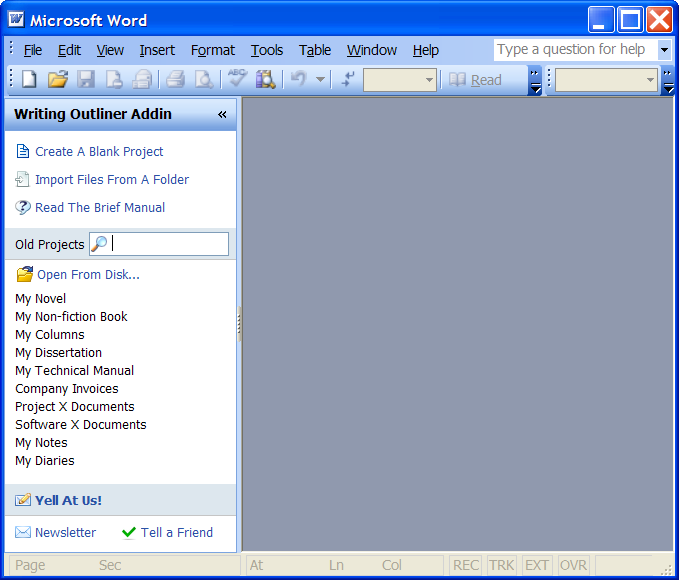Viewport: 679px width, 580px height.
Task: Open the Undo history dropdown arrow
Action: (320, 80)
